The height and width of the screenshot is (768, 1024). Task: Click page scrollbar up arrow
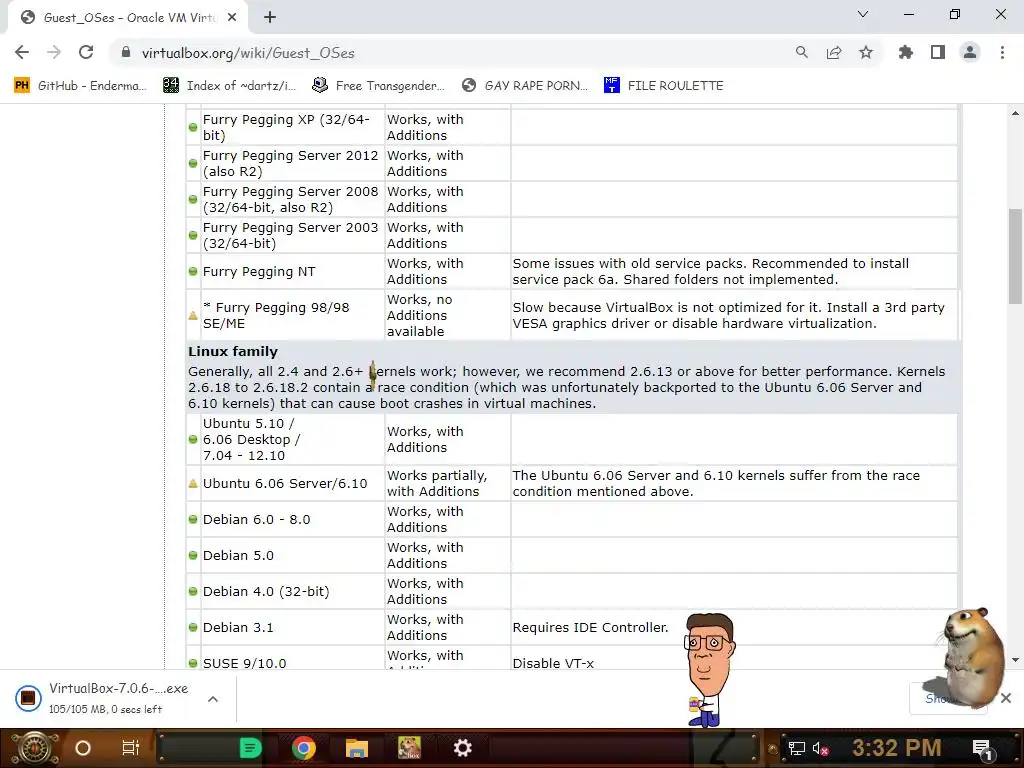pyautogui.click(x=1015, y=113)
